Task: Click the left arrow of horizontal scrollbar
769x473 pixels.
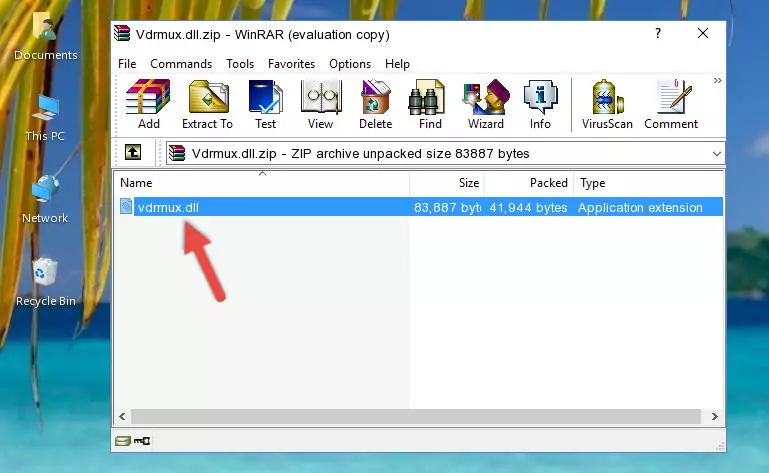Action: pos(122,416)
